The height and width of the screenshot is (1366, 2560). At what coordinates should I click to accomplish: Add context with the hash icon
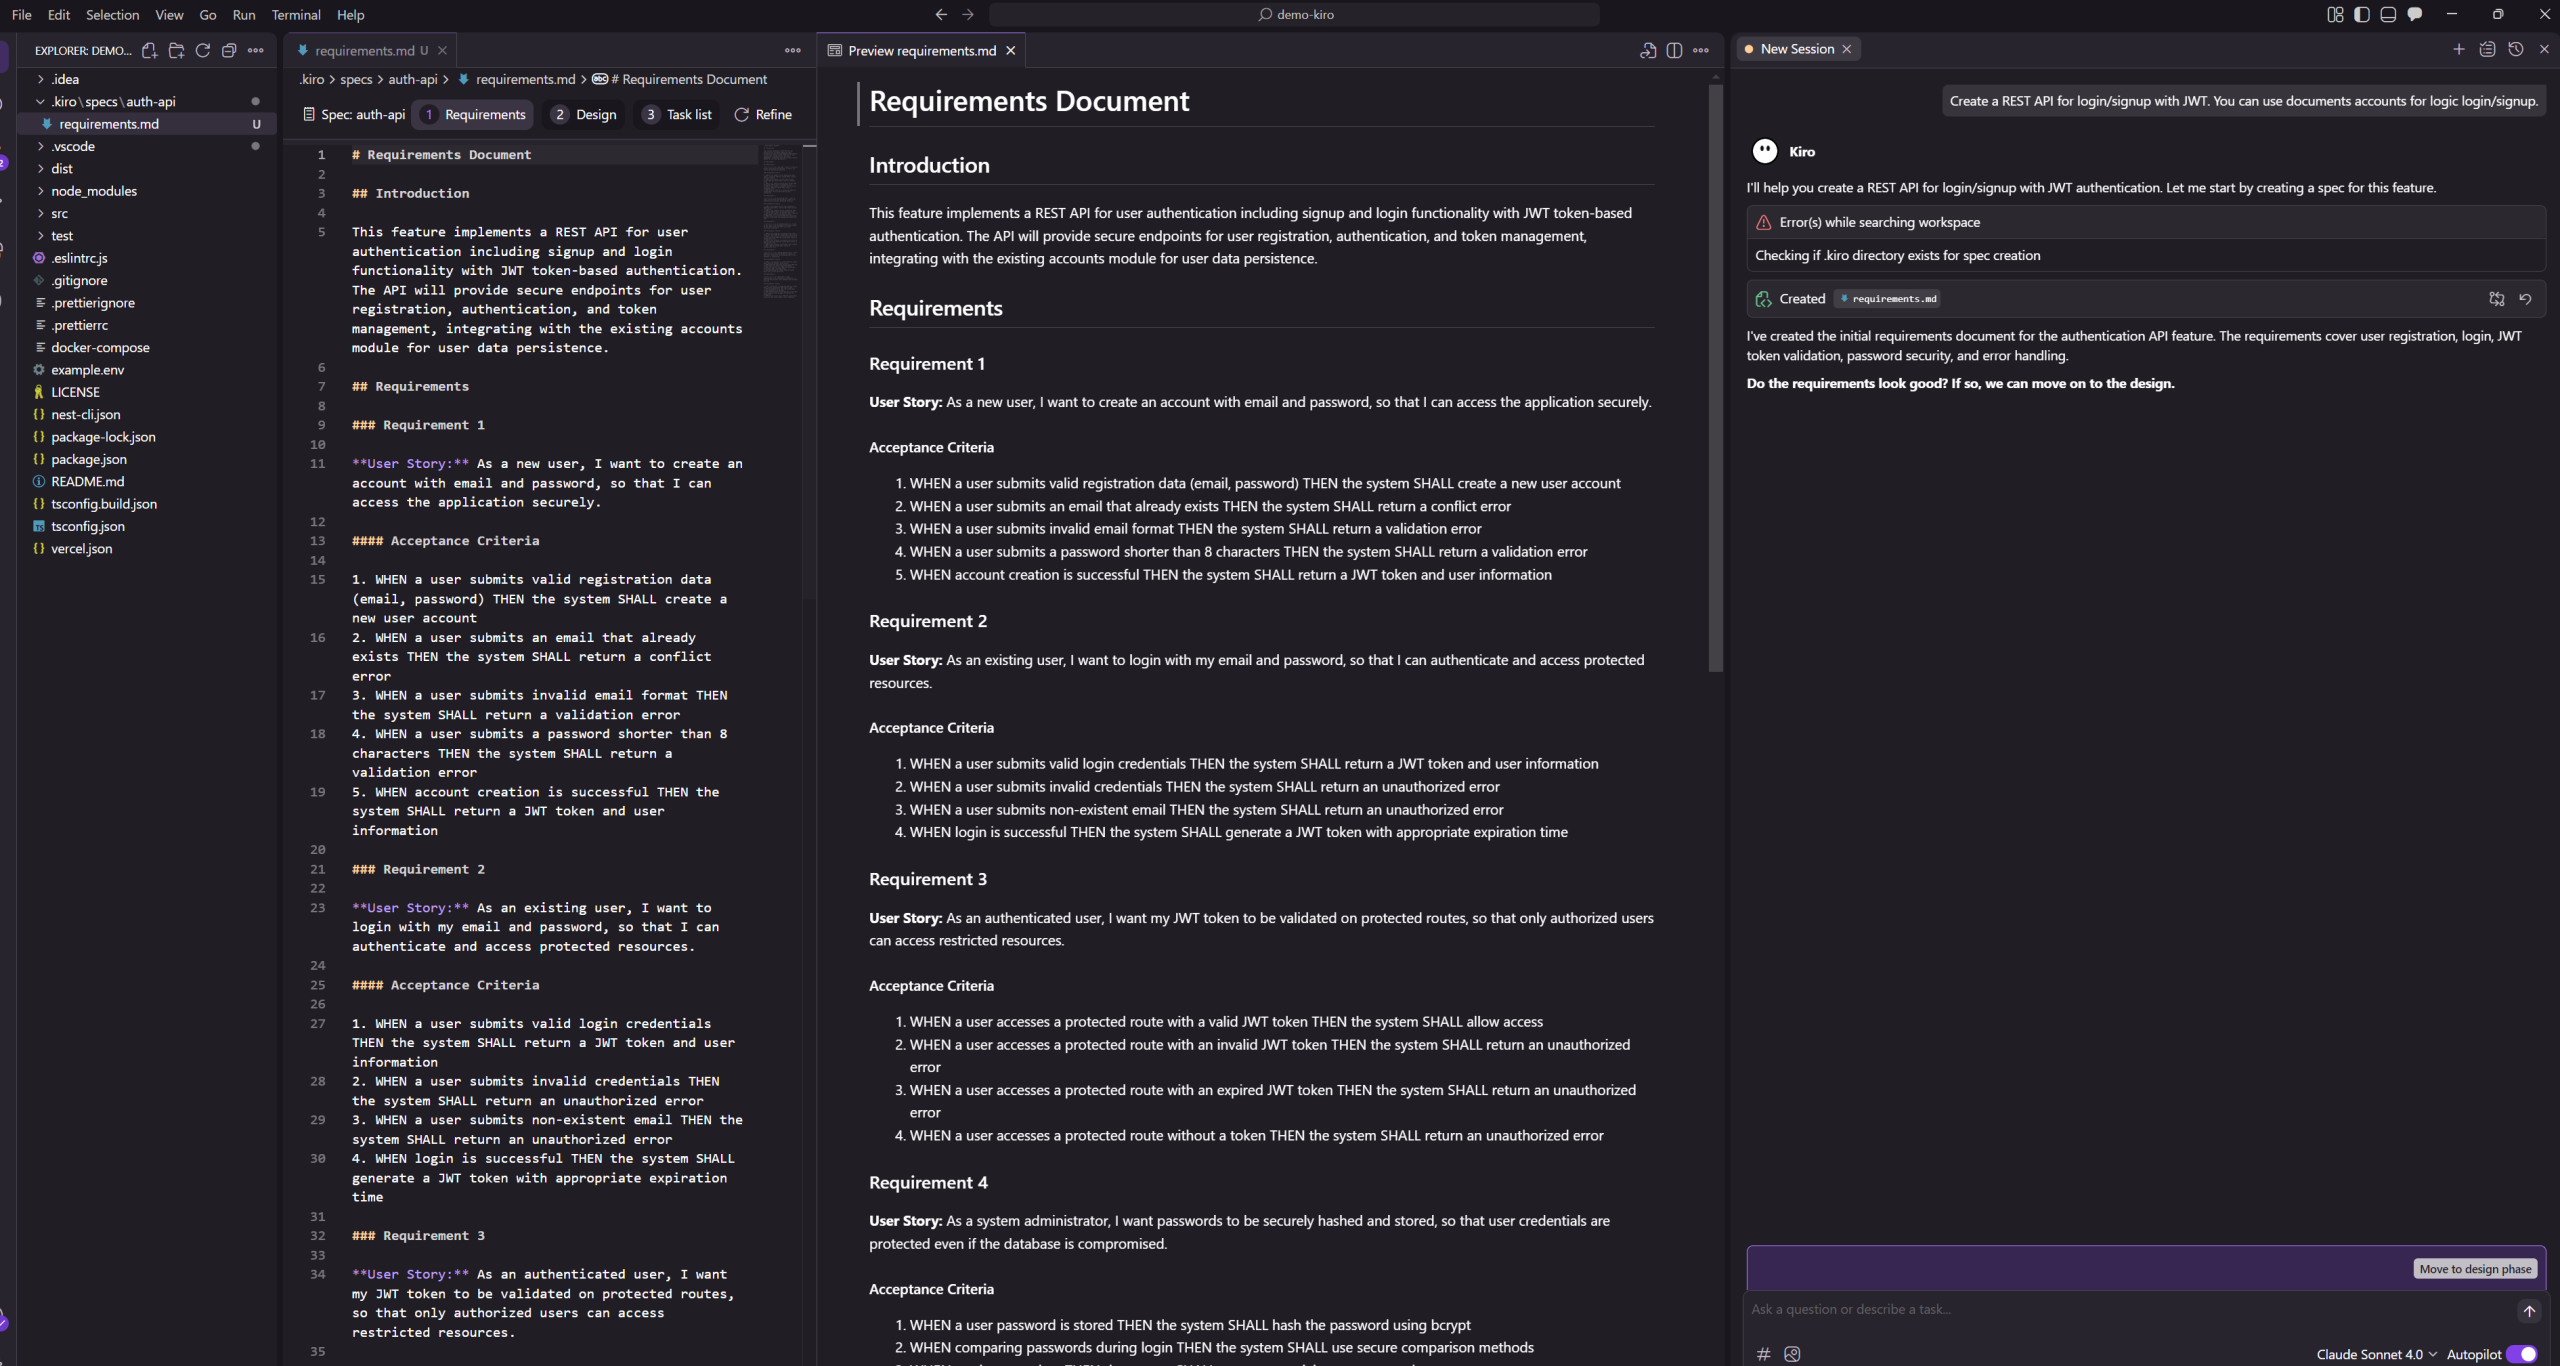pos(1764,1354)
